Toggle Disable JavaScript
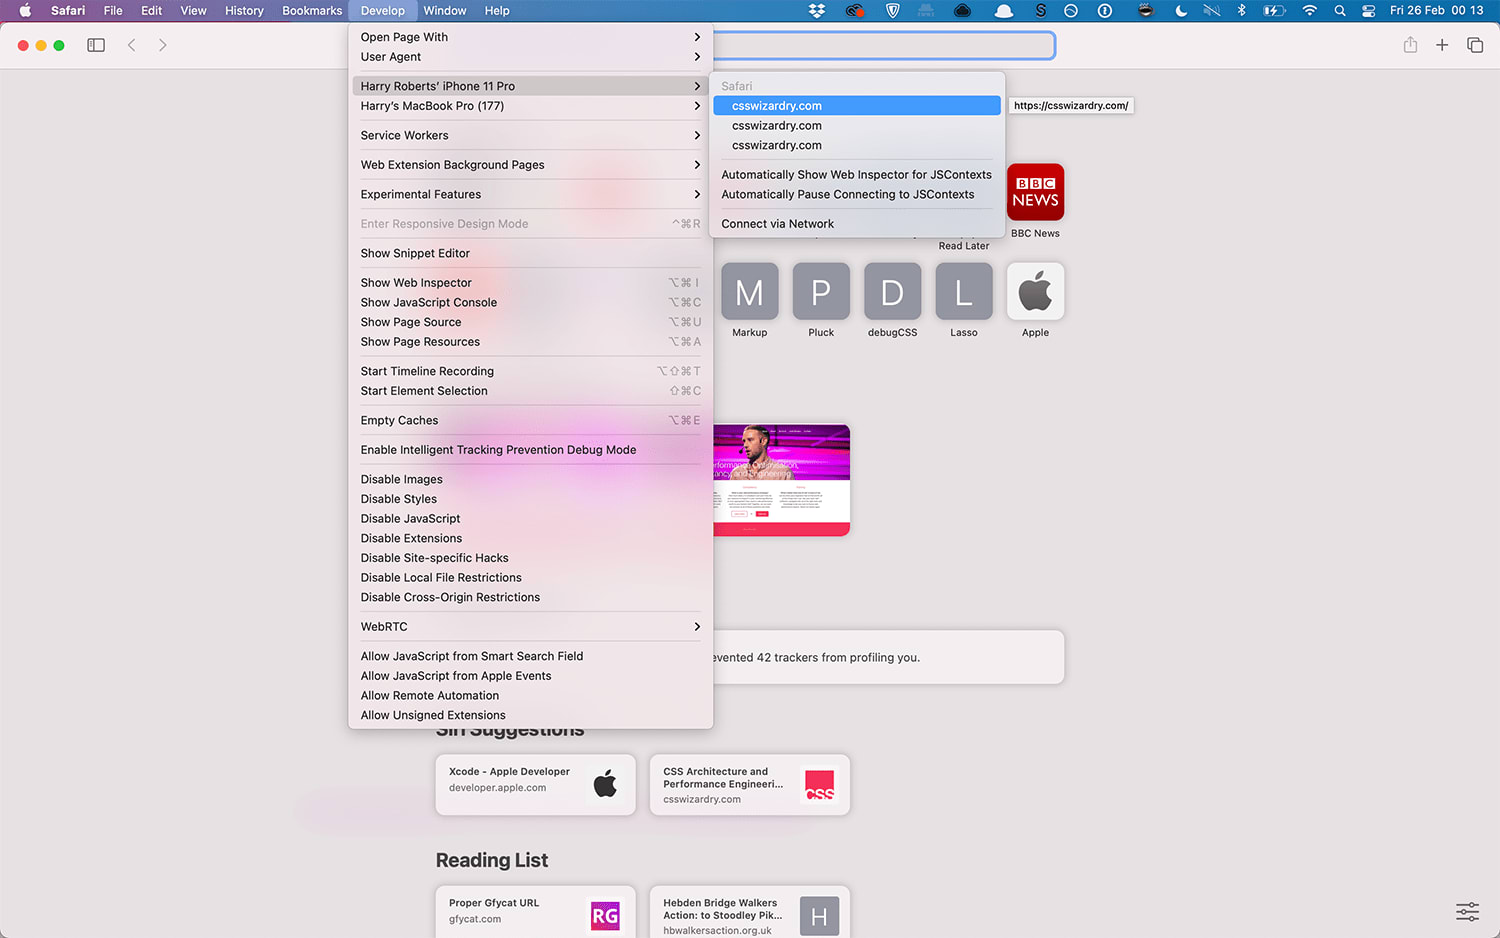 (x=530, y=519)
